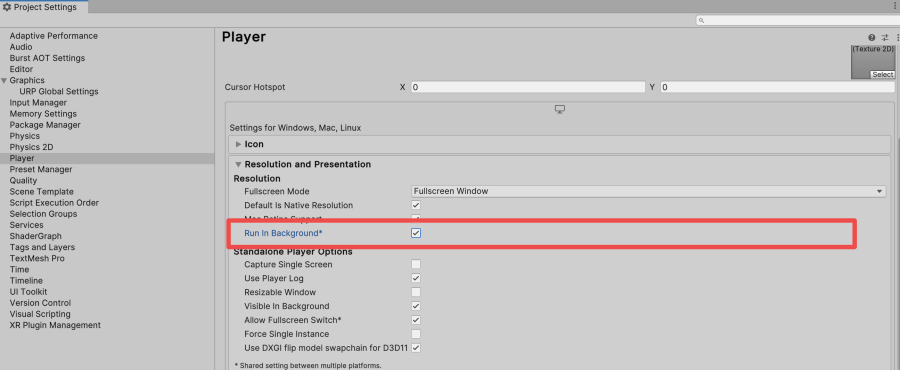Toggle Use Player Log checkbox

(x=416, y=278)
